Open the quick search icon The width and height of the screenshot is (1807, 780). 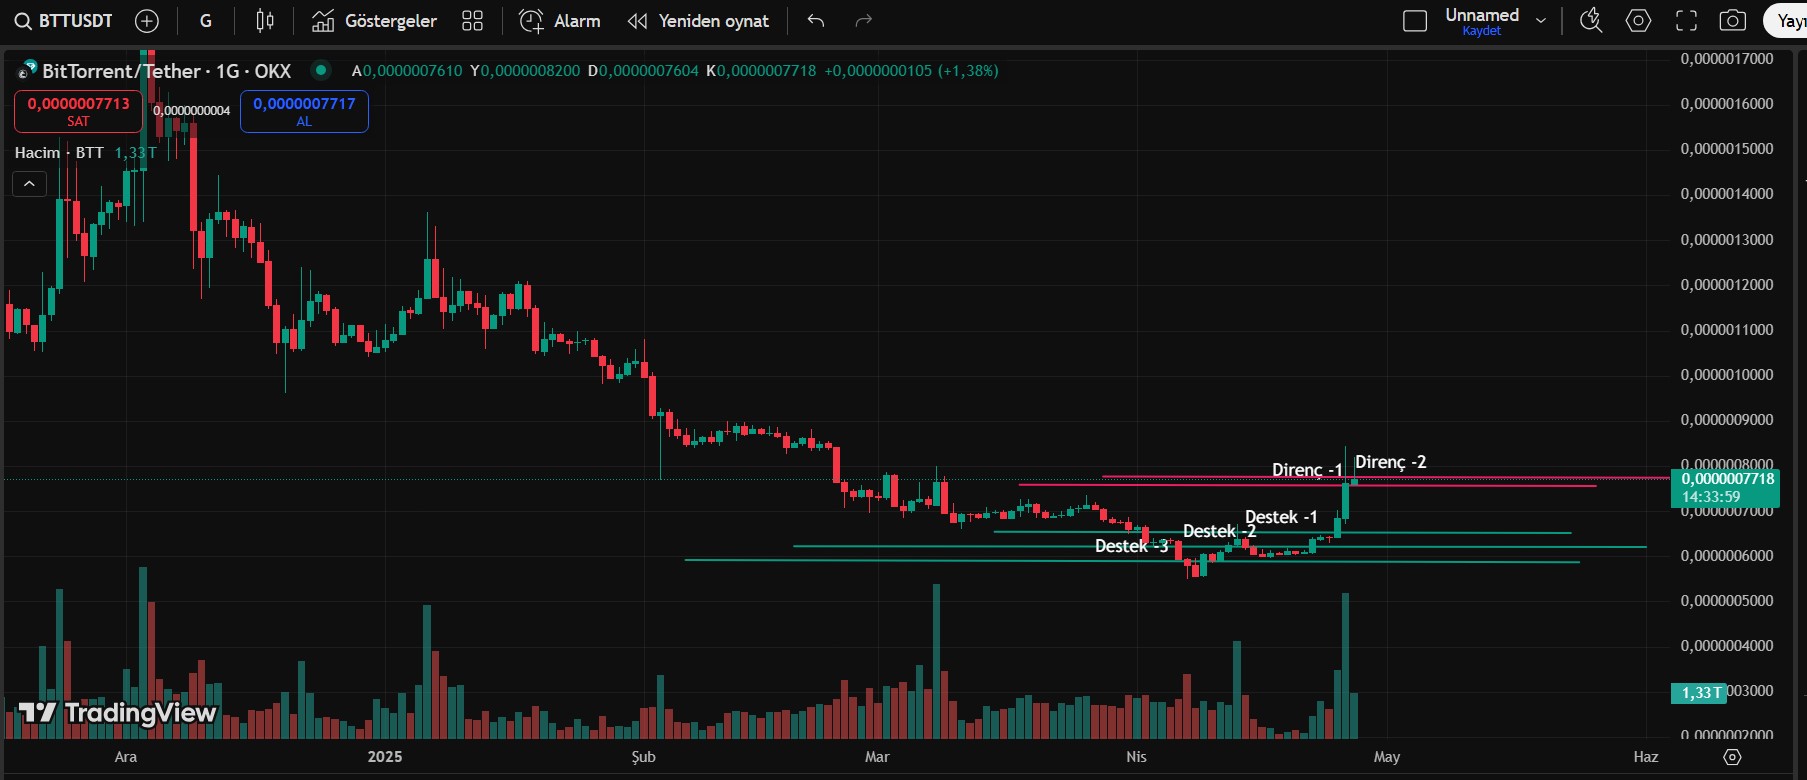(x=1591, y=20)
